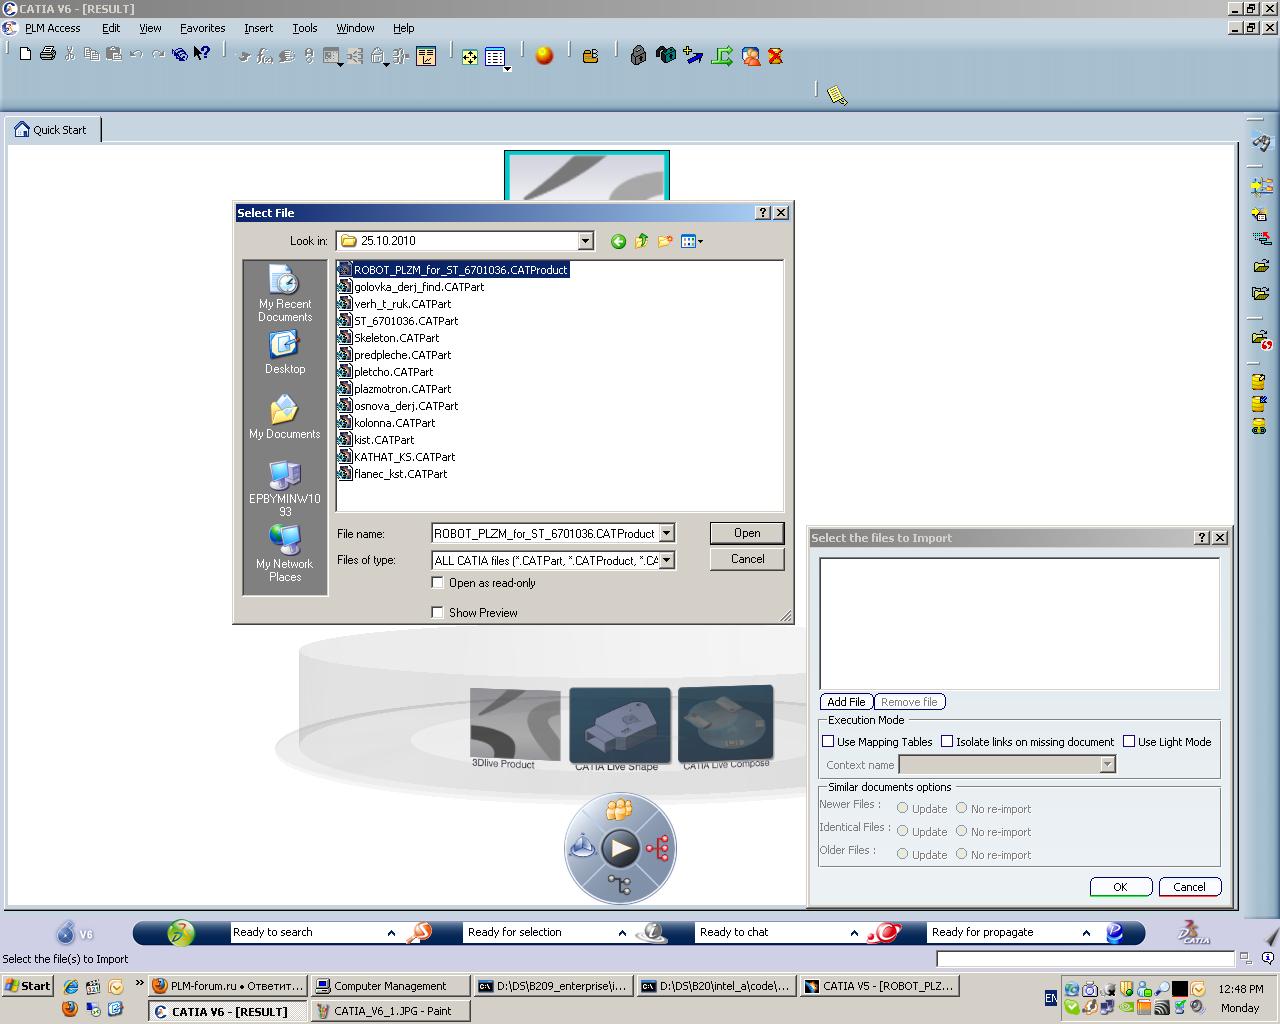Switch to Computer Management taskbar window

(390, 985)
